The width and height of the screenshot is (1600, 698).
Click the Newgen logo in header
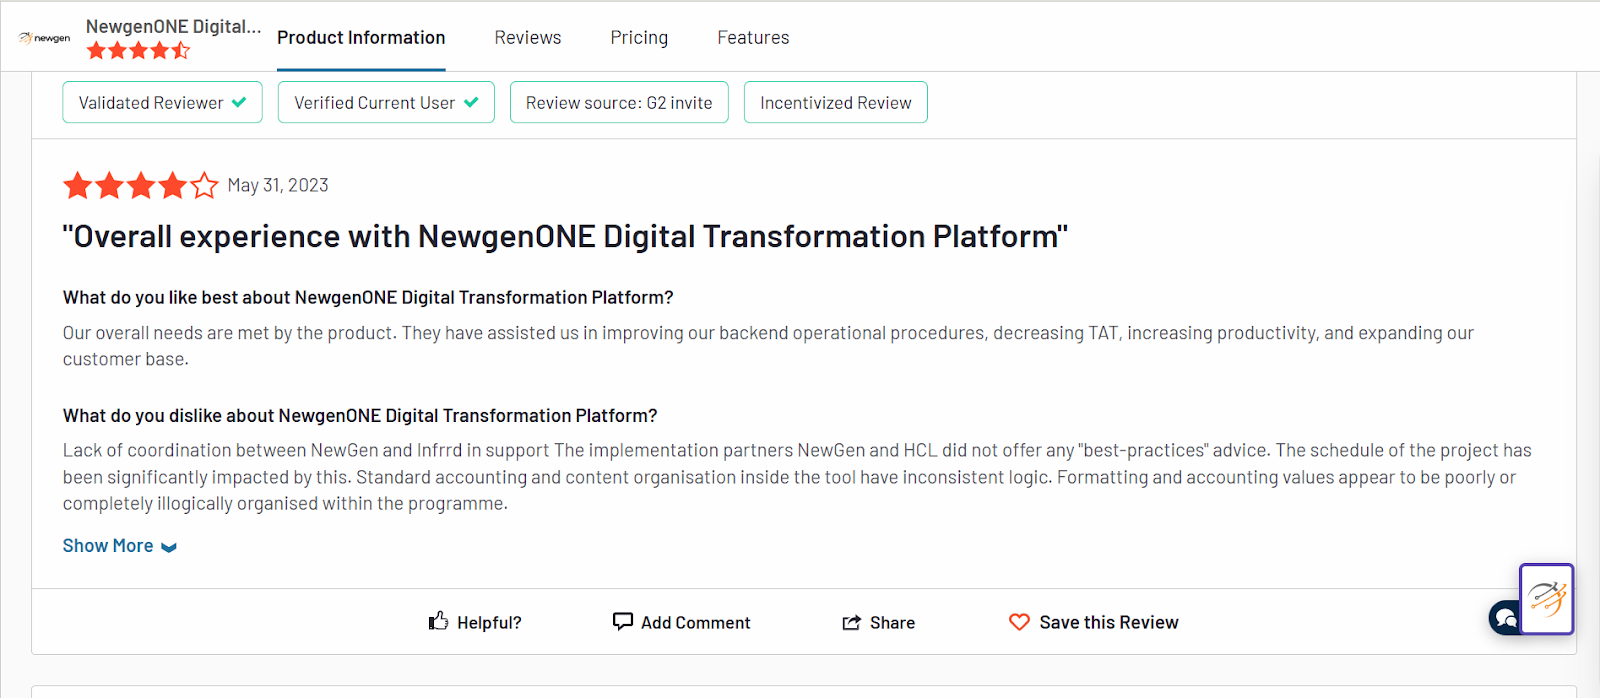point(44,38)
